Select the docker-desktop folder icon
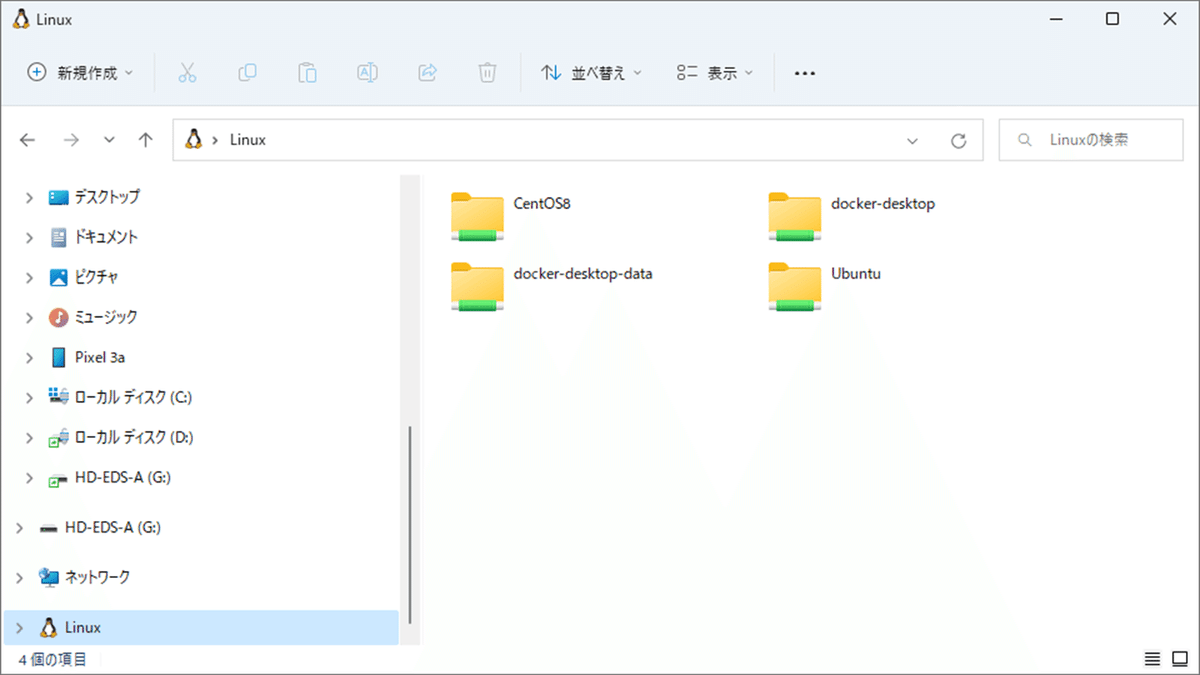The image size is (1200, 675). tap(795, 217)
